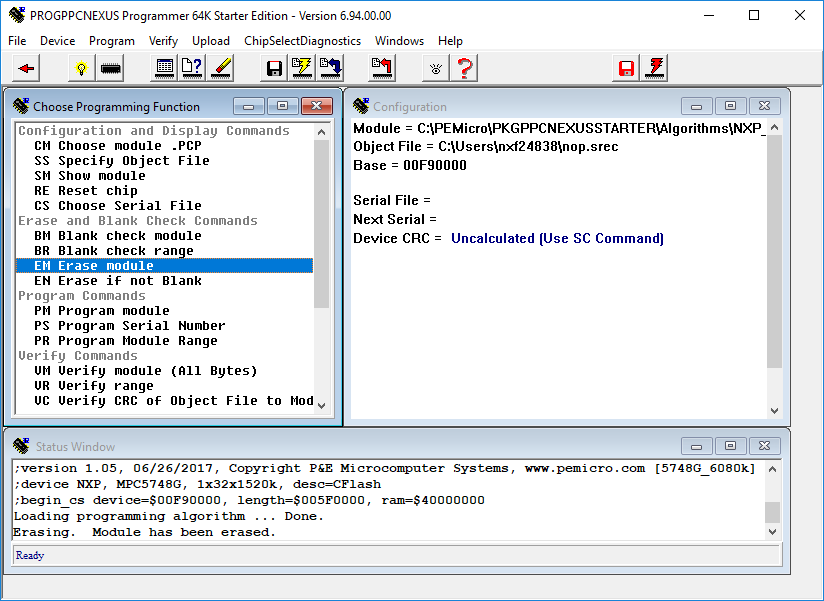Select VC Verify CRC of Object File
824x601 pixels.
click(x=164, y=401)
